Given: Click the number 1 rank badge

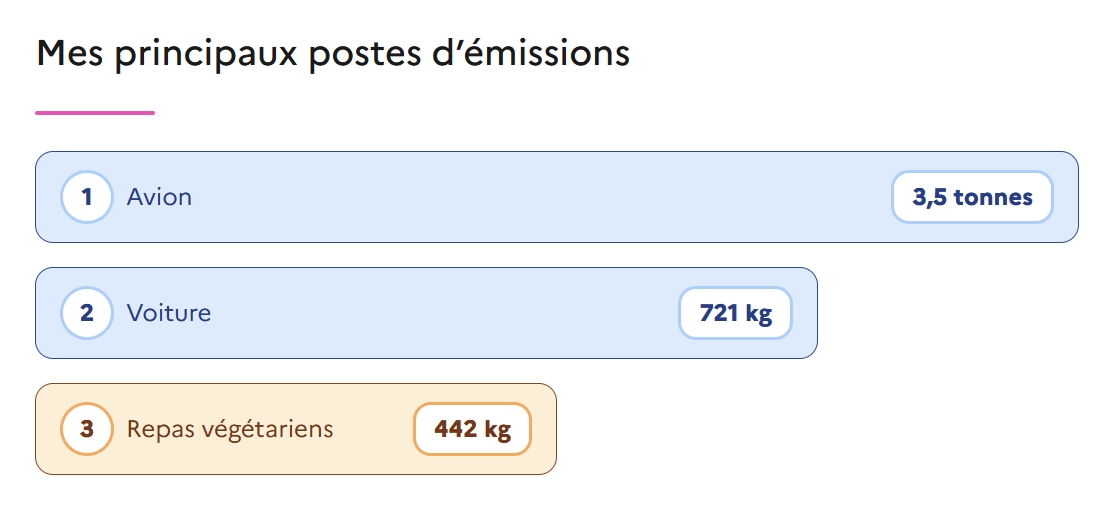Looking at the screenshot, I should point(87,197).
